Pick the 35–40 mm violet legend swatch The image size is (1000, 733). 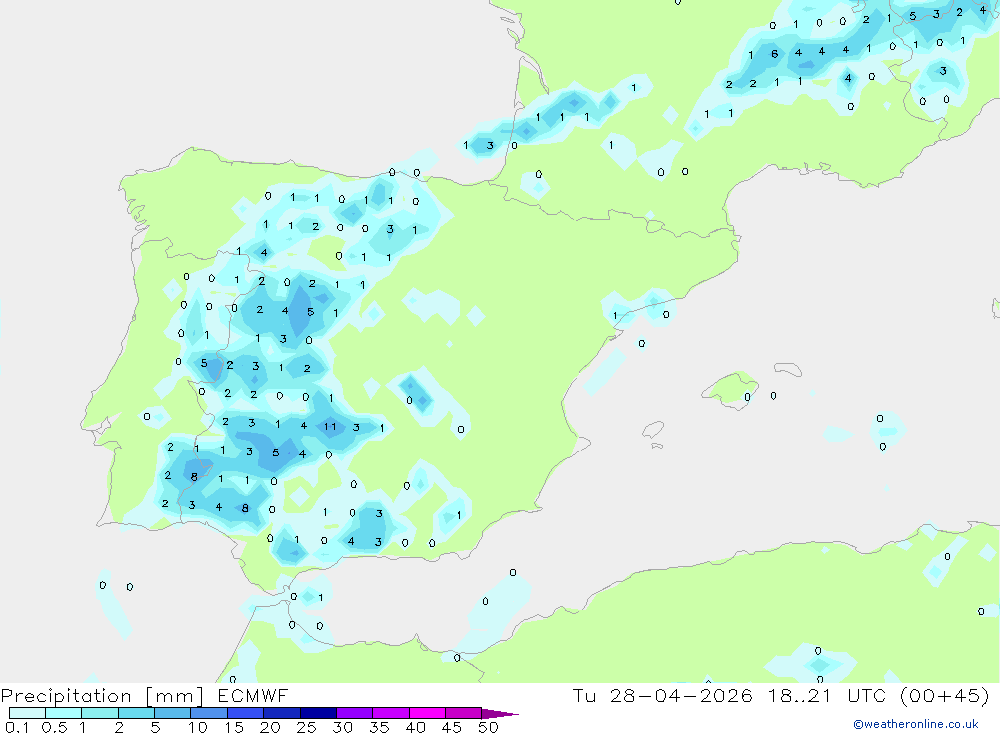391,713
